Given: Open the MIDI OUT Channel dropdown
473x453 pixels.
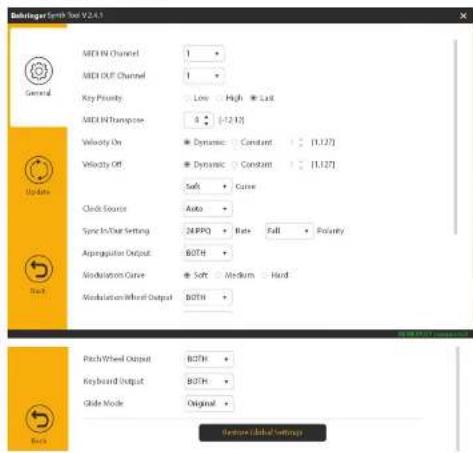Looking at the screenshot, I should pyautogui.click(x=204, y=76).
